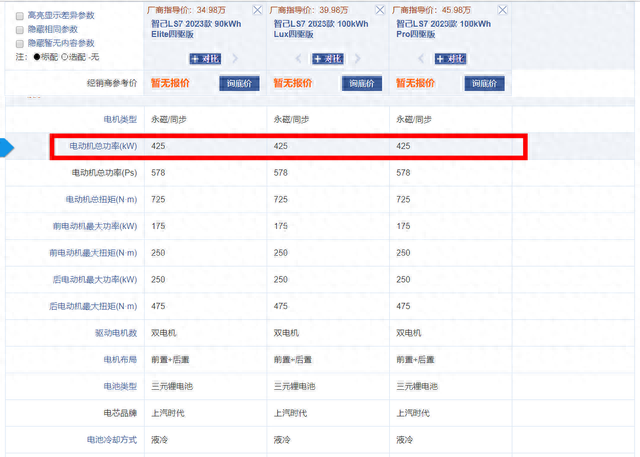Open 智己LS7 2023款 100kWh Lux四驱版 link
The width and height of the screenshot is (640, 457).
321,29
